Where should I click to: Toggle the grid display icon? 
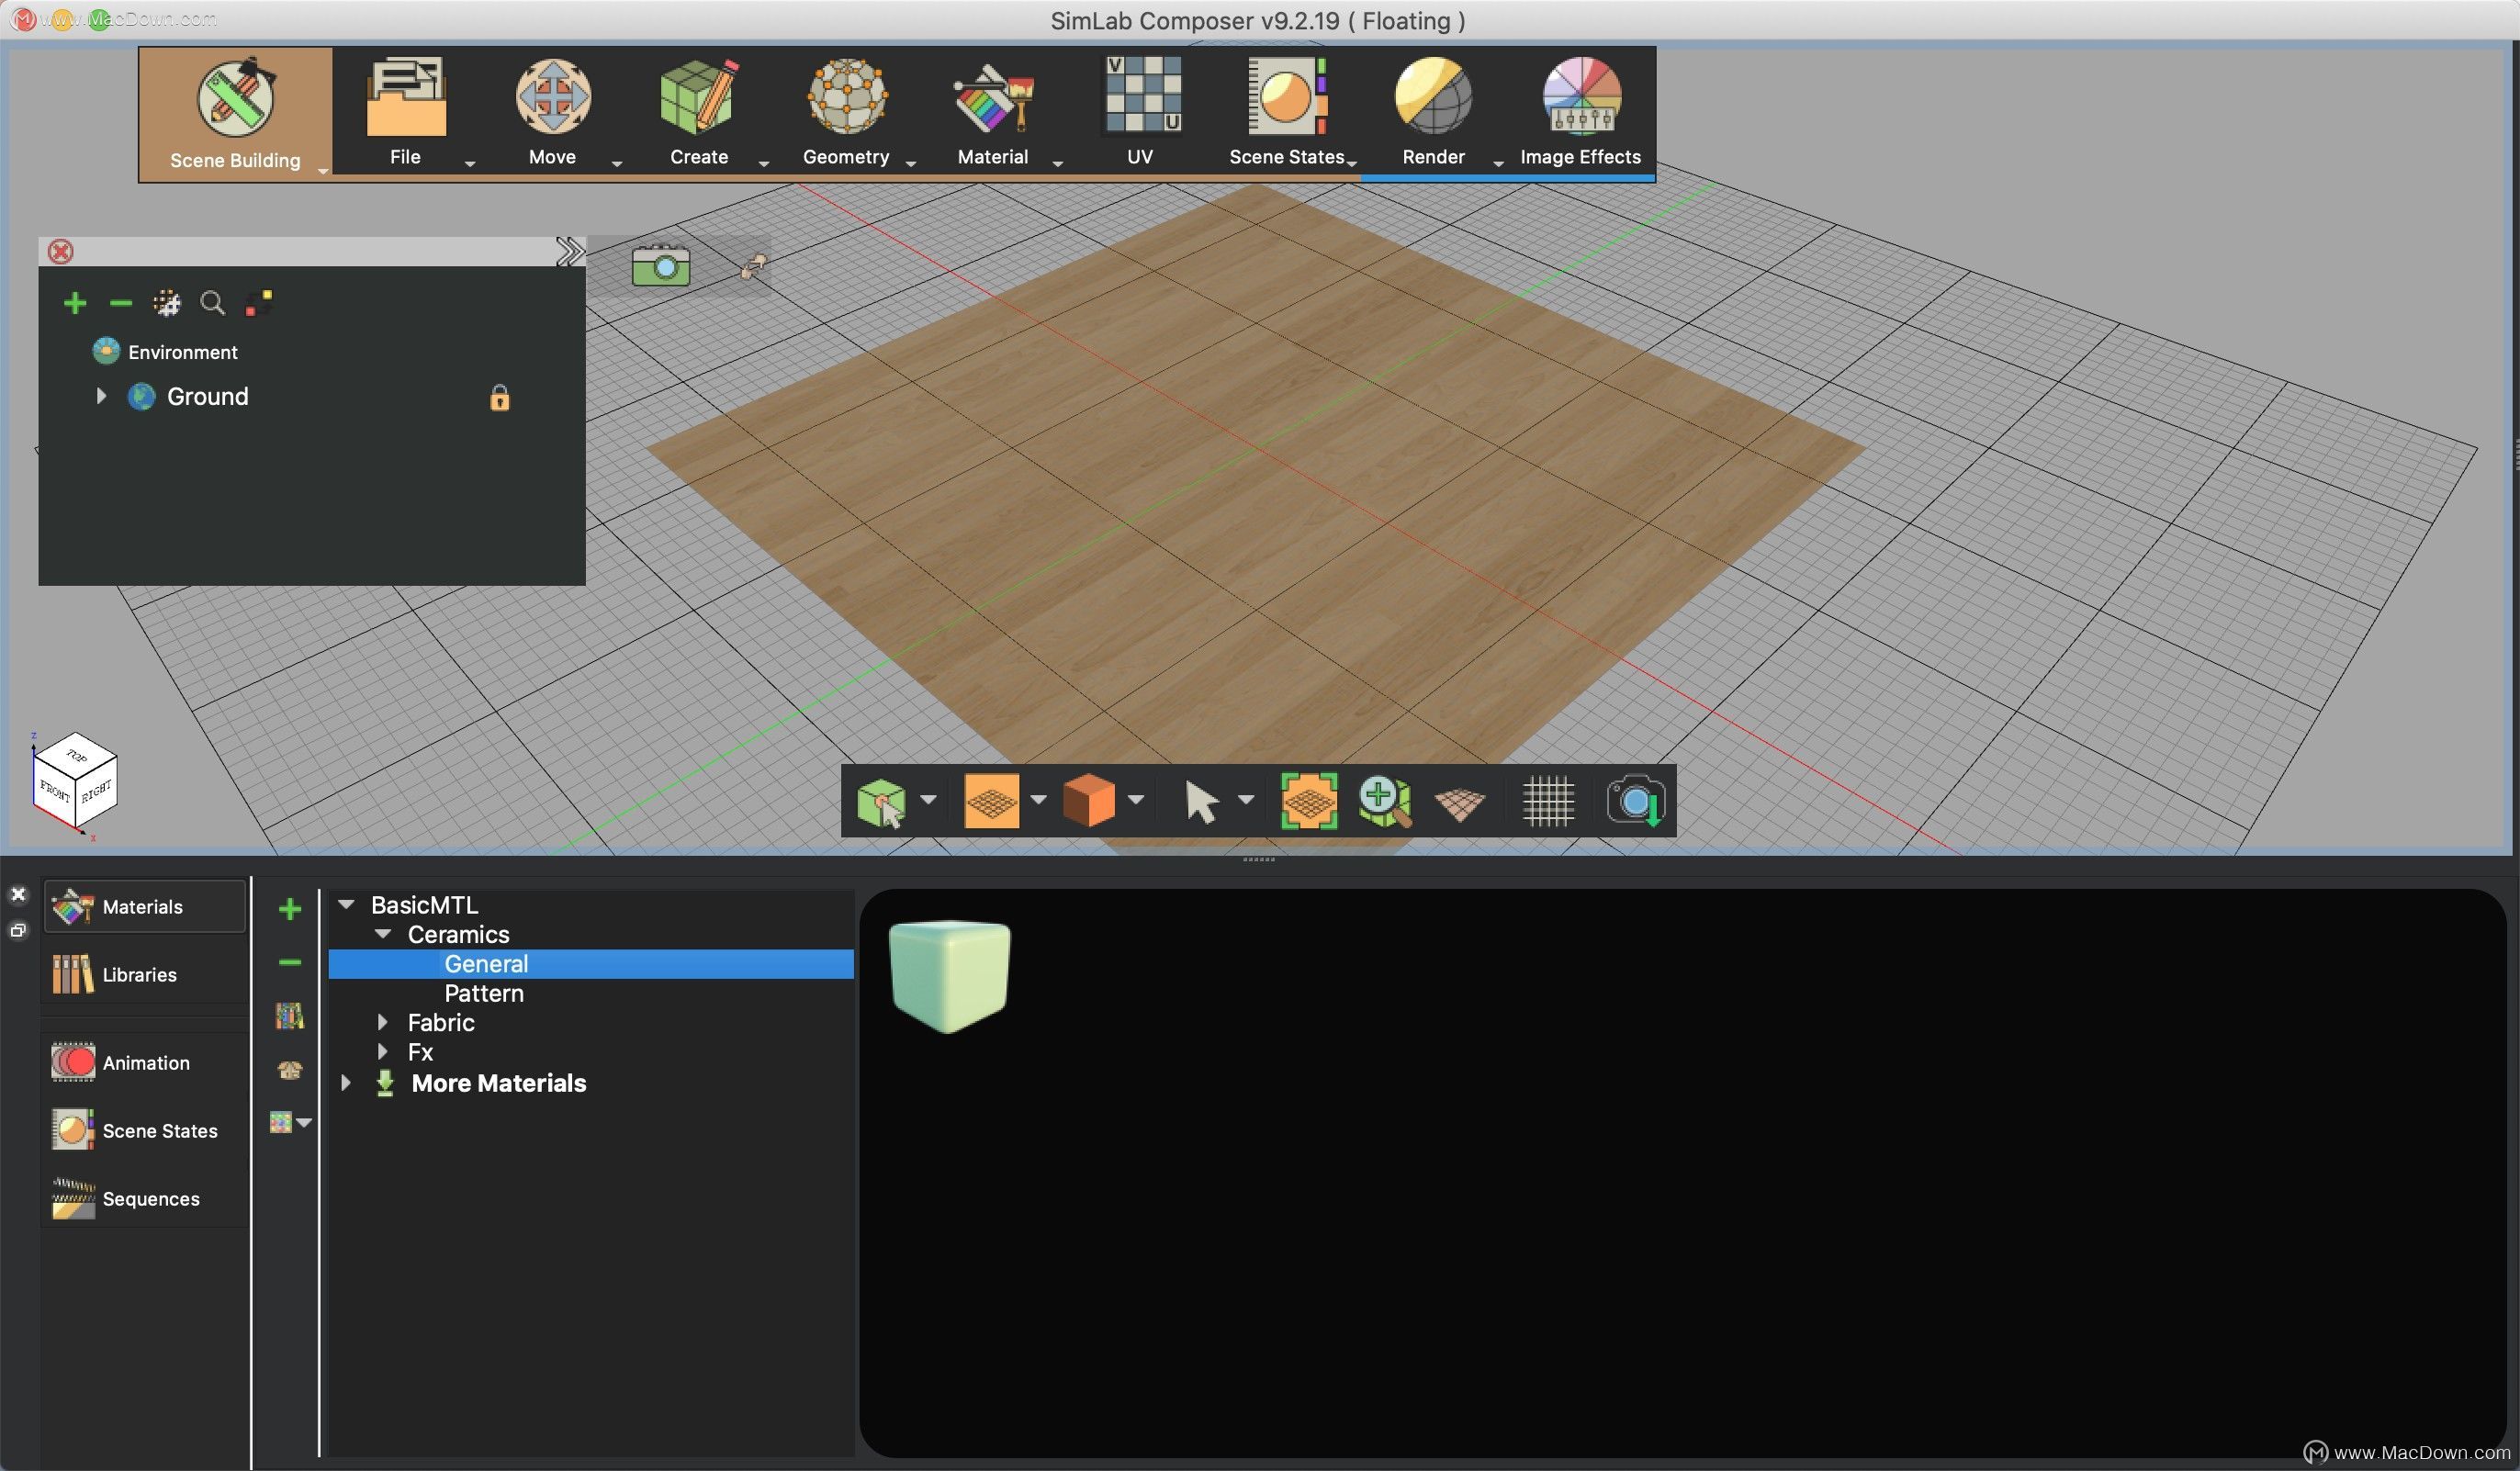tap(1548, 801)
